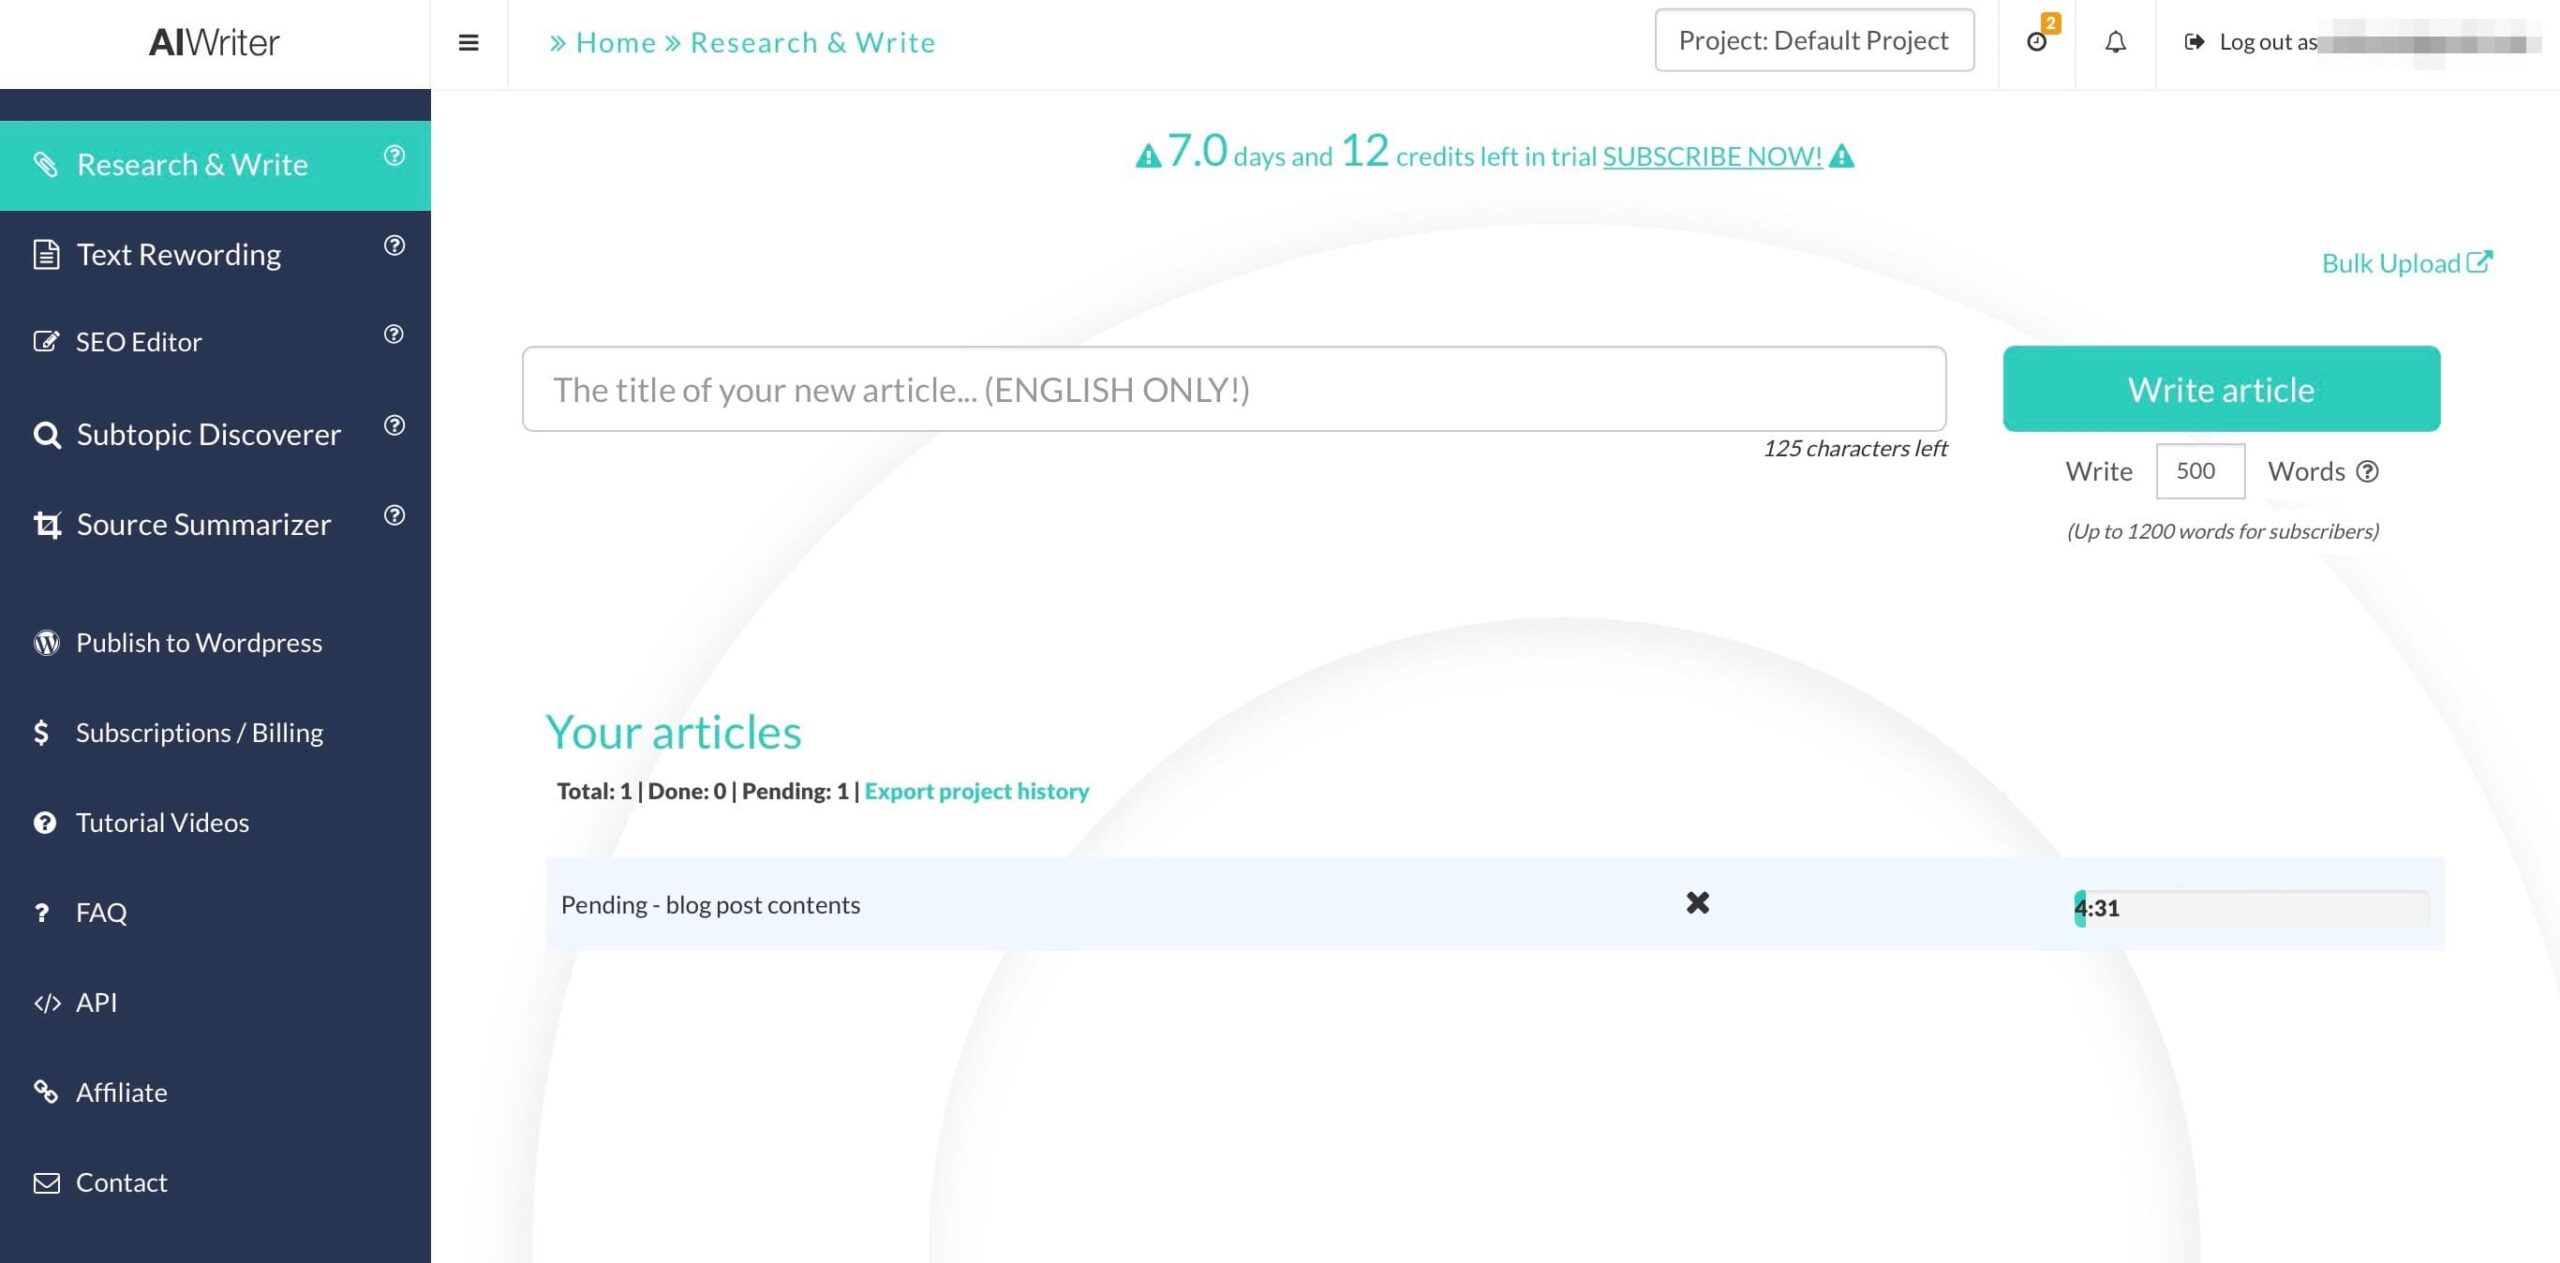Viewport: 2560px width, 1263px height.
Task: Open the Project: Default Project selector
Action: tap(1813, 41)
